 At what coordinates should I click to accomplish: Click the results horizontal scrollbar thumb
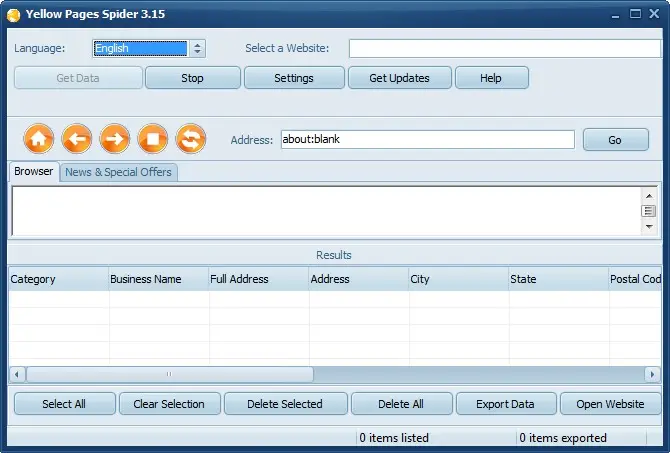coord(170,374)
